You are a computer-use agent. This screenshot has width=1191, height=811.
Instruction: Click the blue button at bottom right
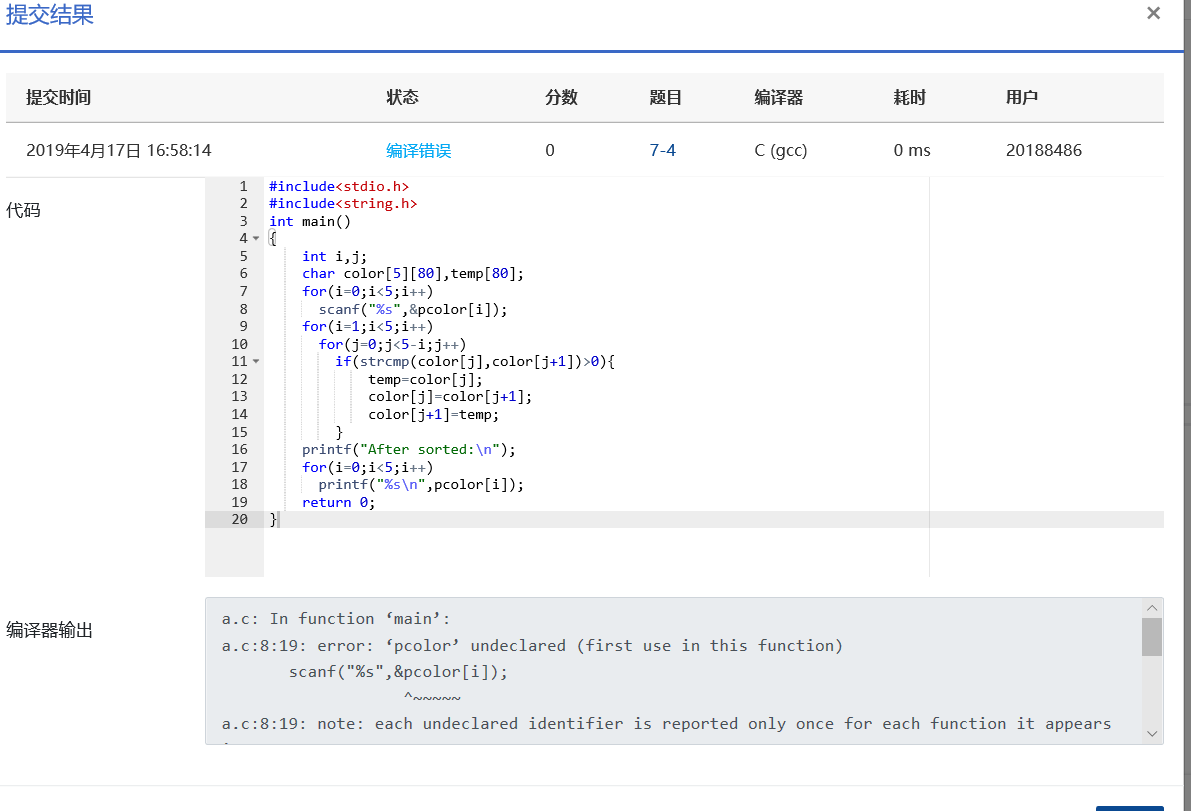click(1129, 806)
